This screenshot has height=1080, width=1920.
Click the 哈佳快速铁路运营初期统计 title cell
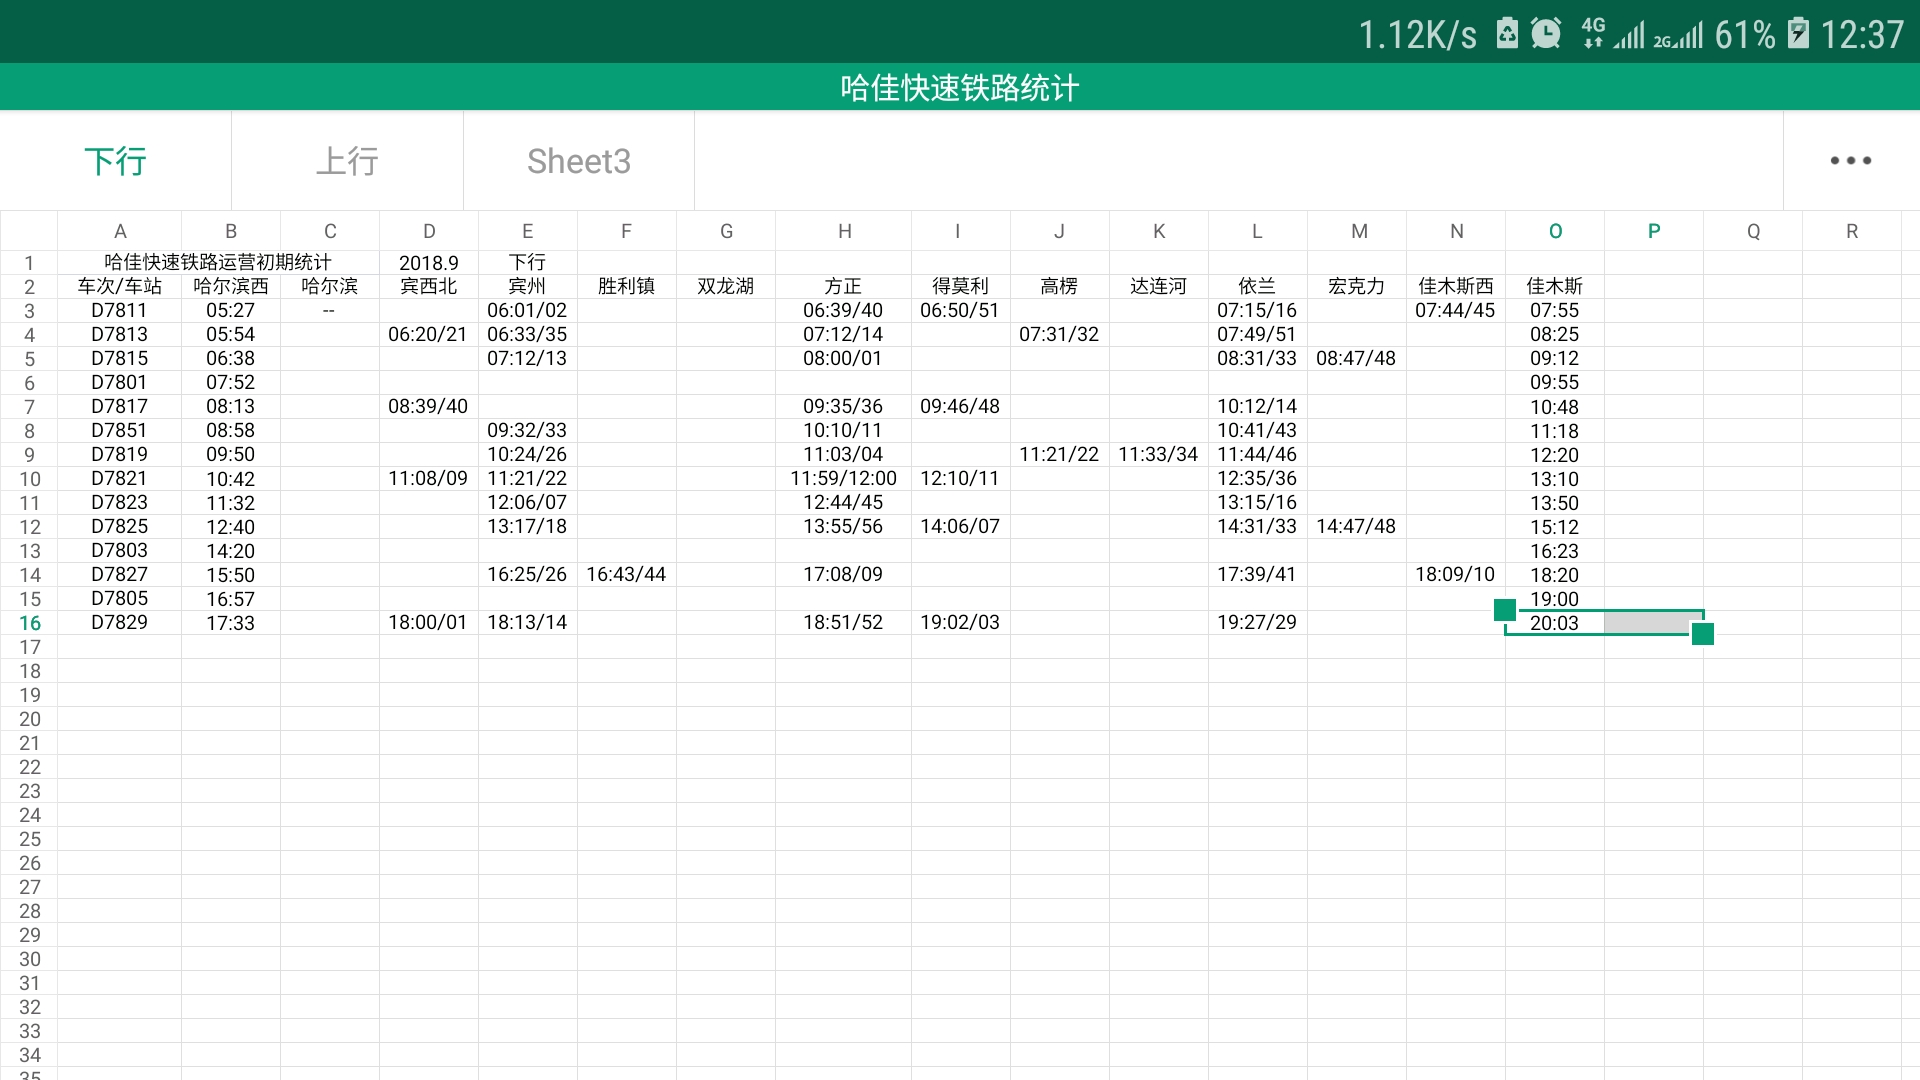[218, 262]
